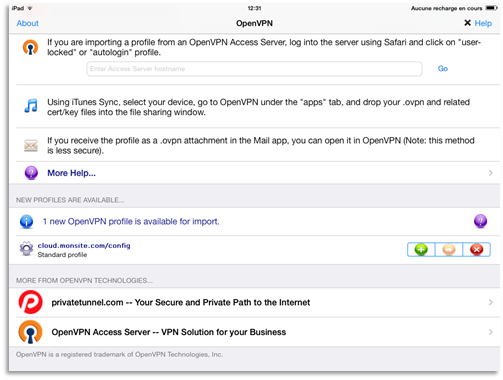Click the OpenVPN title in navigation bar
The image size is (503, 380).
pos(254,23)
